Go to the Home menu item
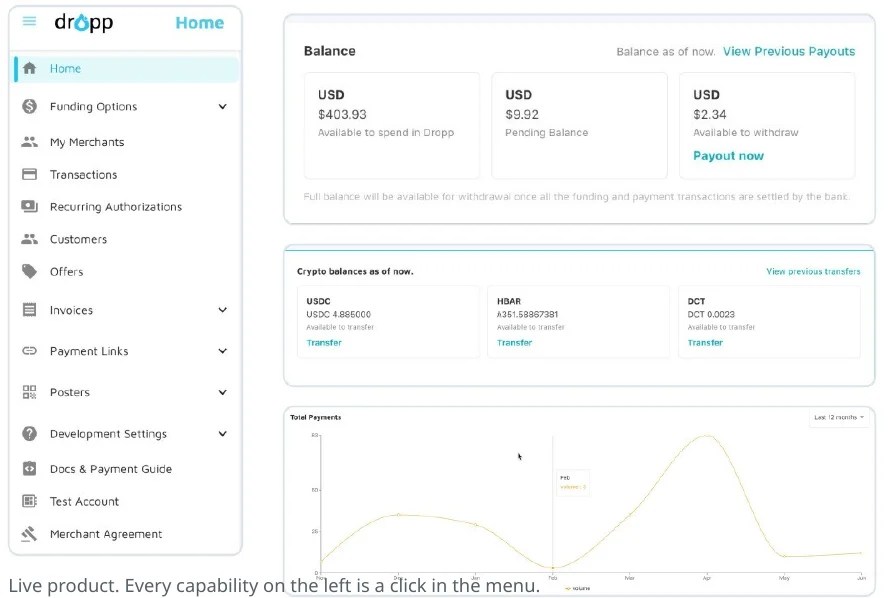Image resolution: width=895 pixels, height=598 pixels. click(x=126, y=68)
